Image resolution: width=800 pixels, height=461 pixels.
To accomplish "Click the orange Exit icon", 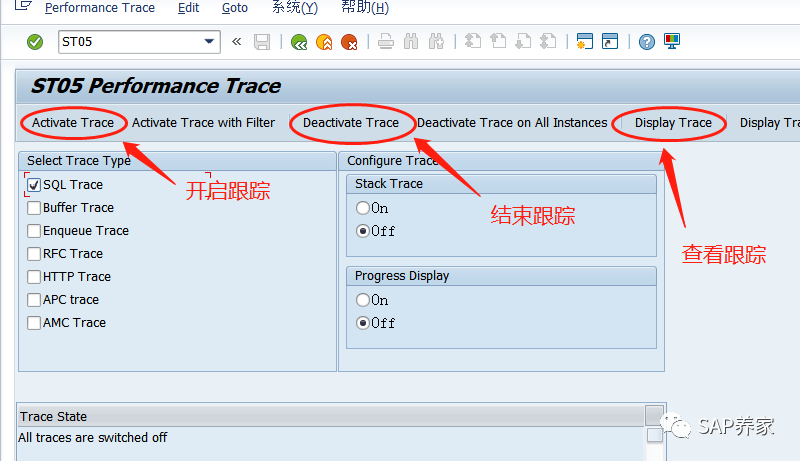I will (324, 42).
